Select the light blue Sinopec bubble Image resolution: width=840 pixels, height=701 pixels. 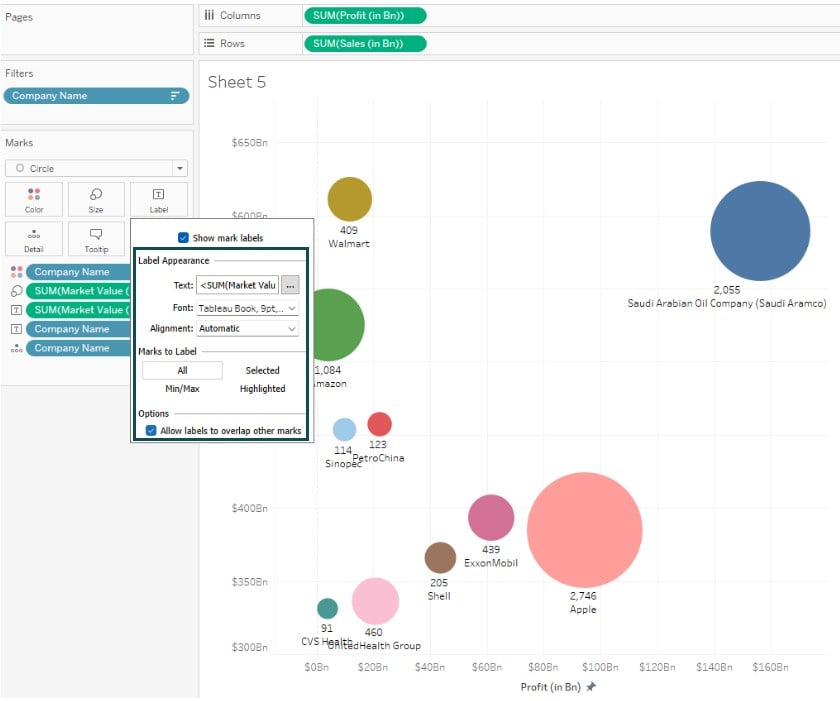(x=344, y=430)
